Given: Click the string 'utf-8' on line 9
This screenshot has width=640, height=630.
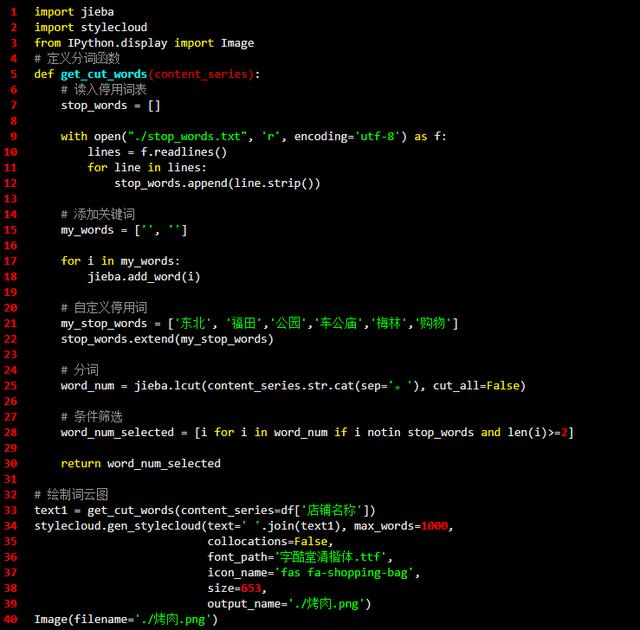Looking at the screenshot, I should click(x=377, y=136).
